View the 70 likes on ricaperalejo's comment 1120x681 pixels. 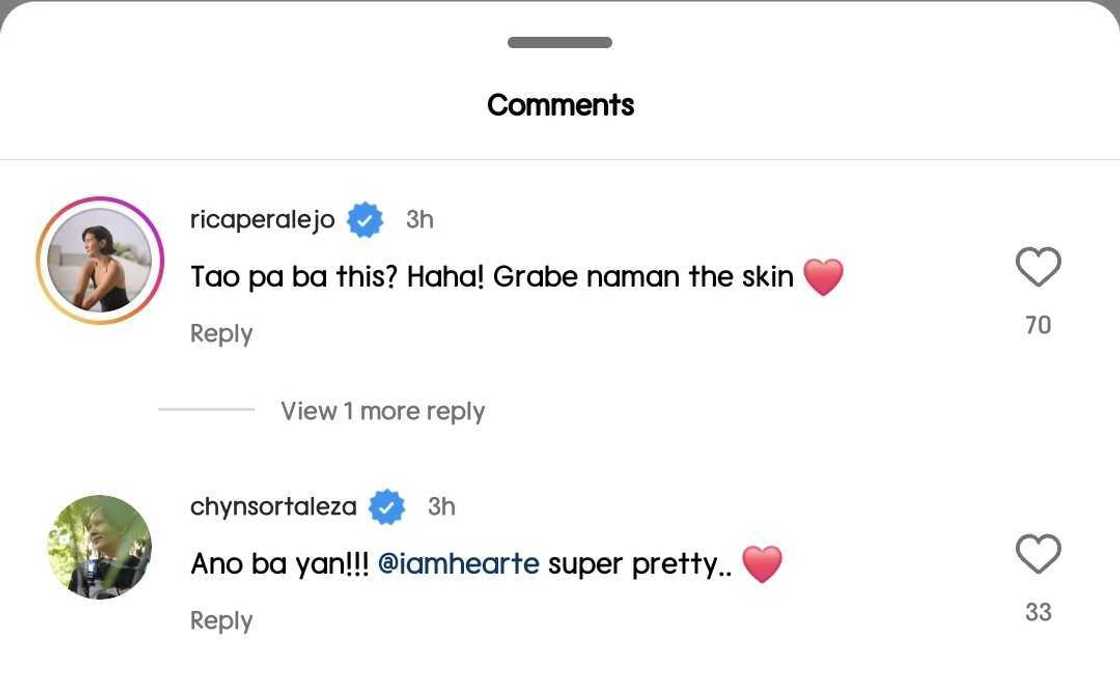1038,325
